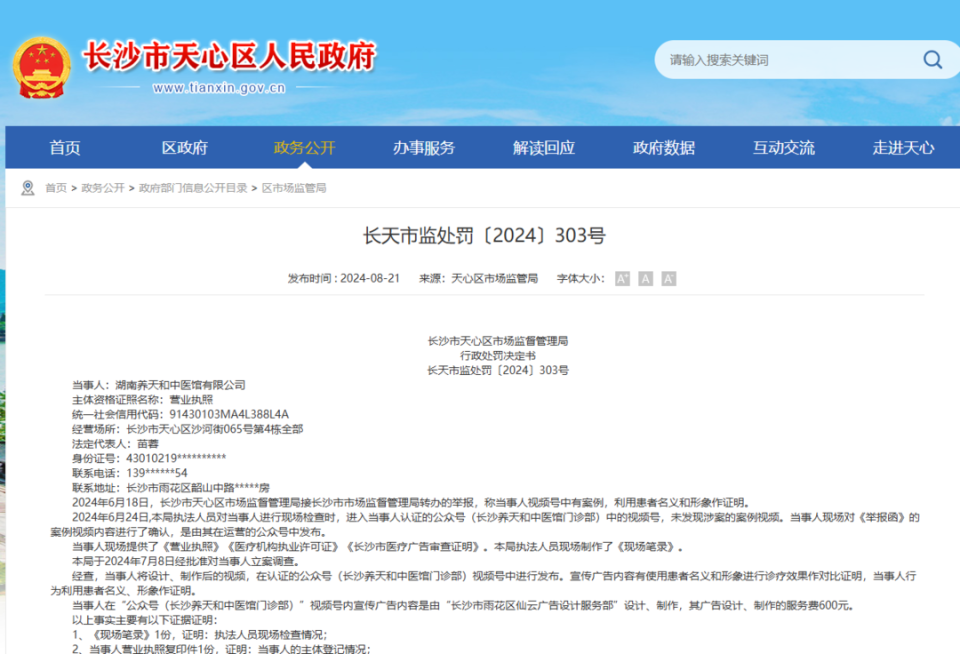Select the 政务公开 navigation menu
960x654 pixels.
[305, 147]
